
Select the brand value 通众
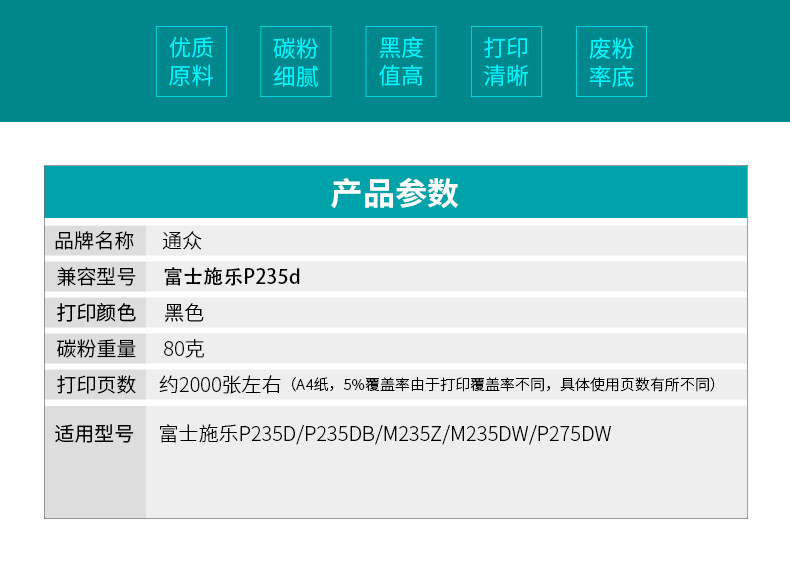(x=182, y=241)
